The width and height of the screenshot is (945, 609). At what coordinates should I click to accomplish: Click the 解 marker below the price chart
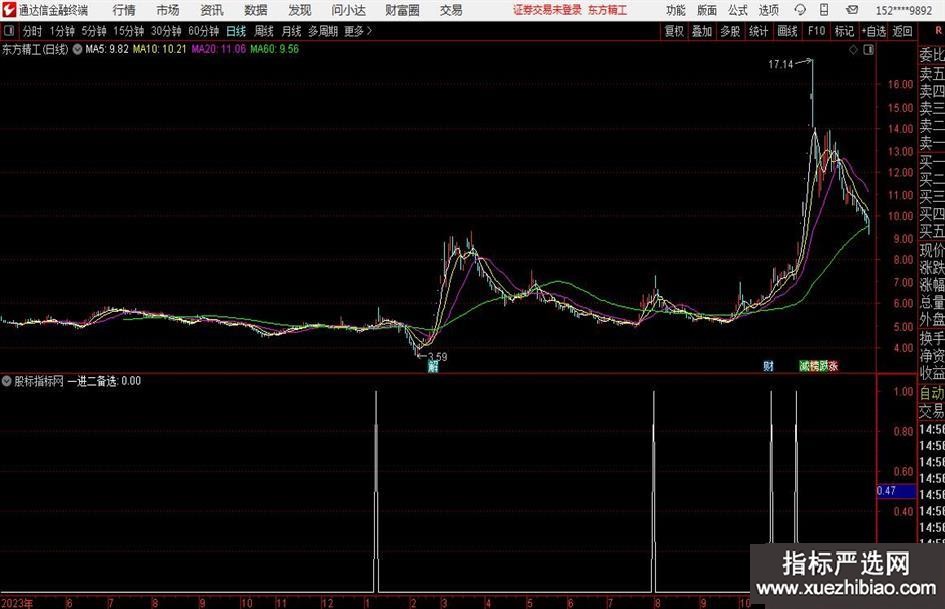click(433, 366)
